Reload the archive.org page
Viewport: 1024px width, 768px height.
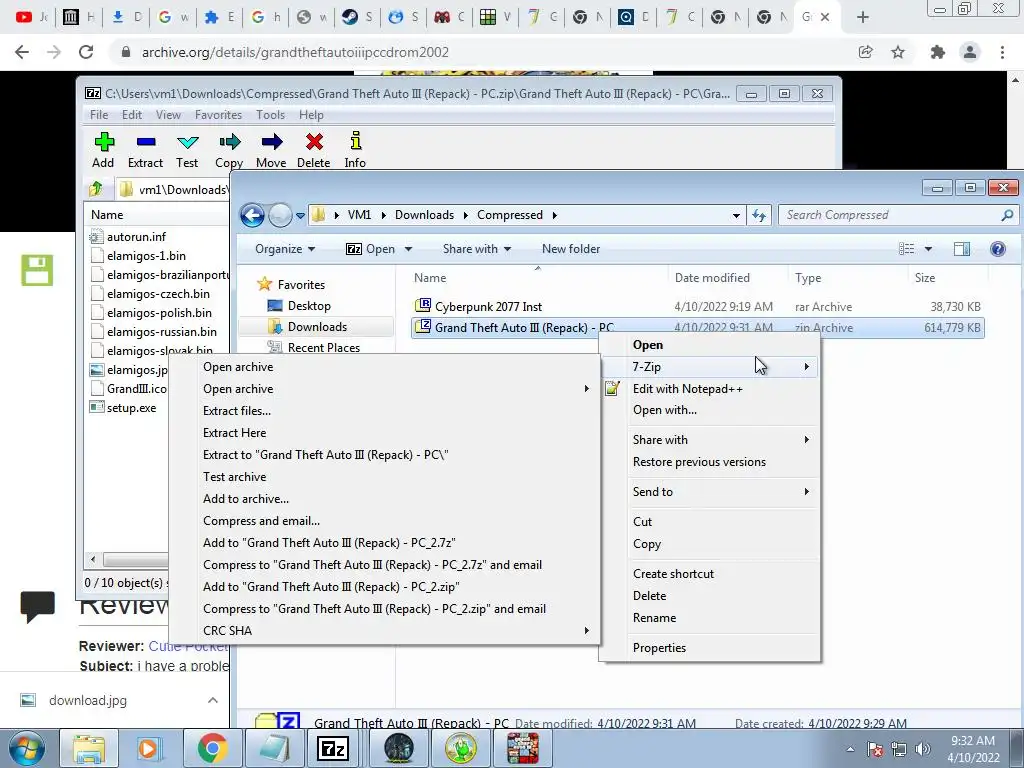(x=86, y=52)
